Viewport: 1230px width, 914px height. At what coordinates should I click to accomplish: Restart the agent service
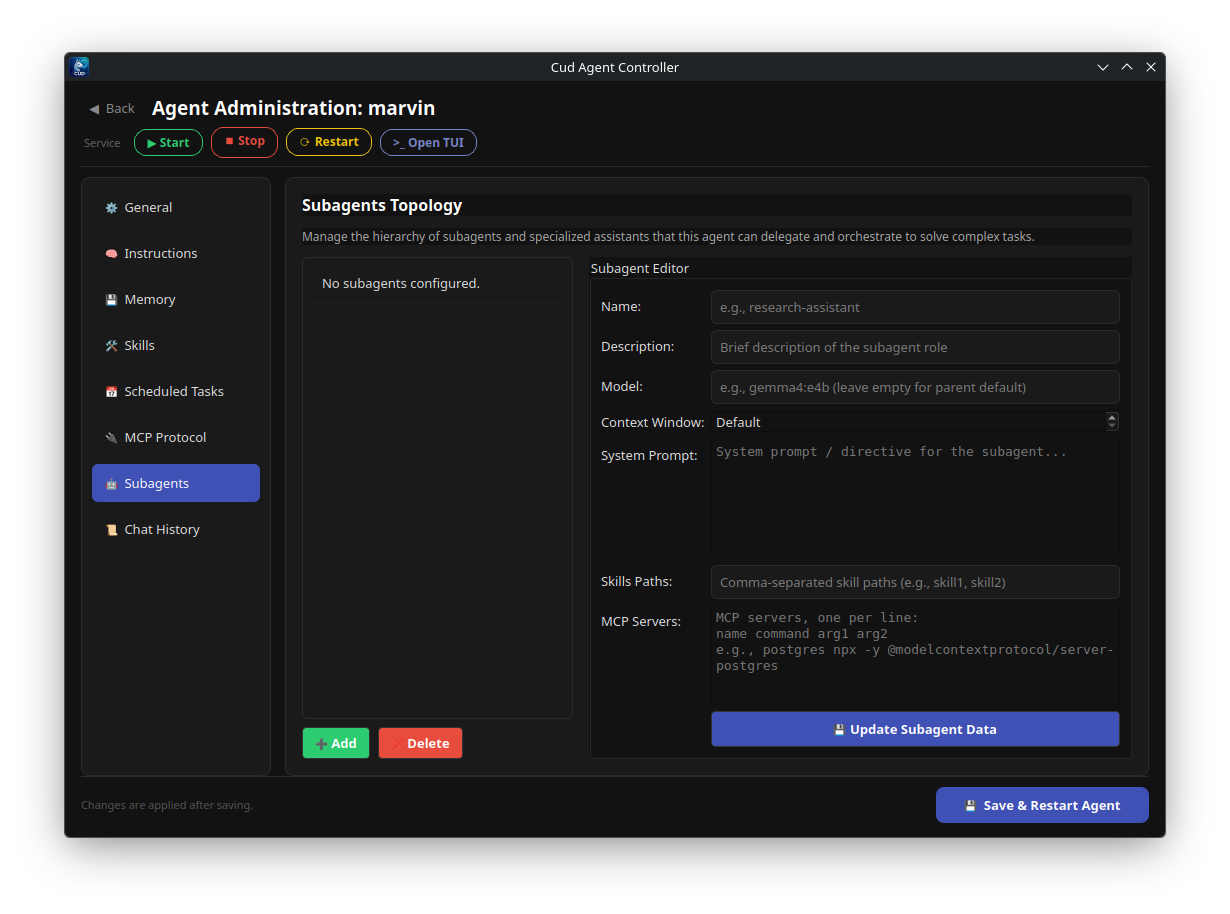point(329,142)
